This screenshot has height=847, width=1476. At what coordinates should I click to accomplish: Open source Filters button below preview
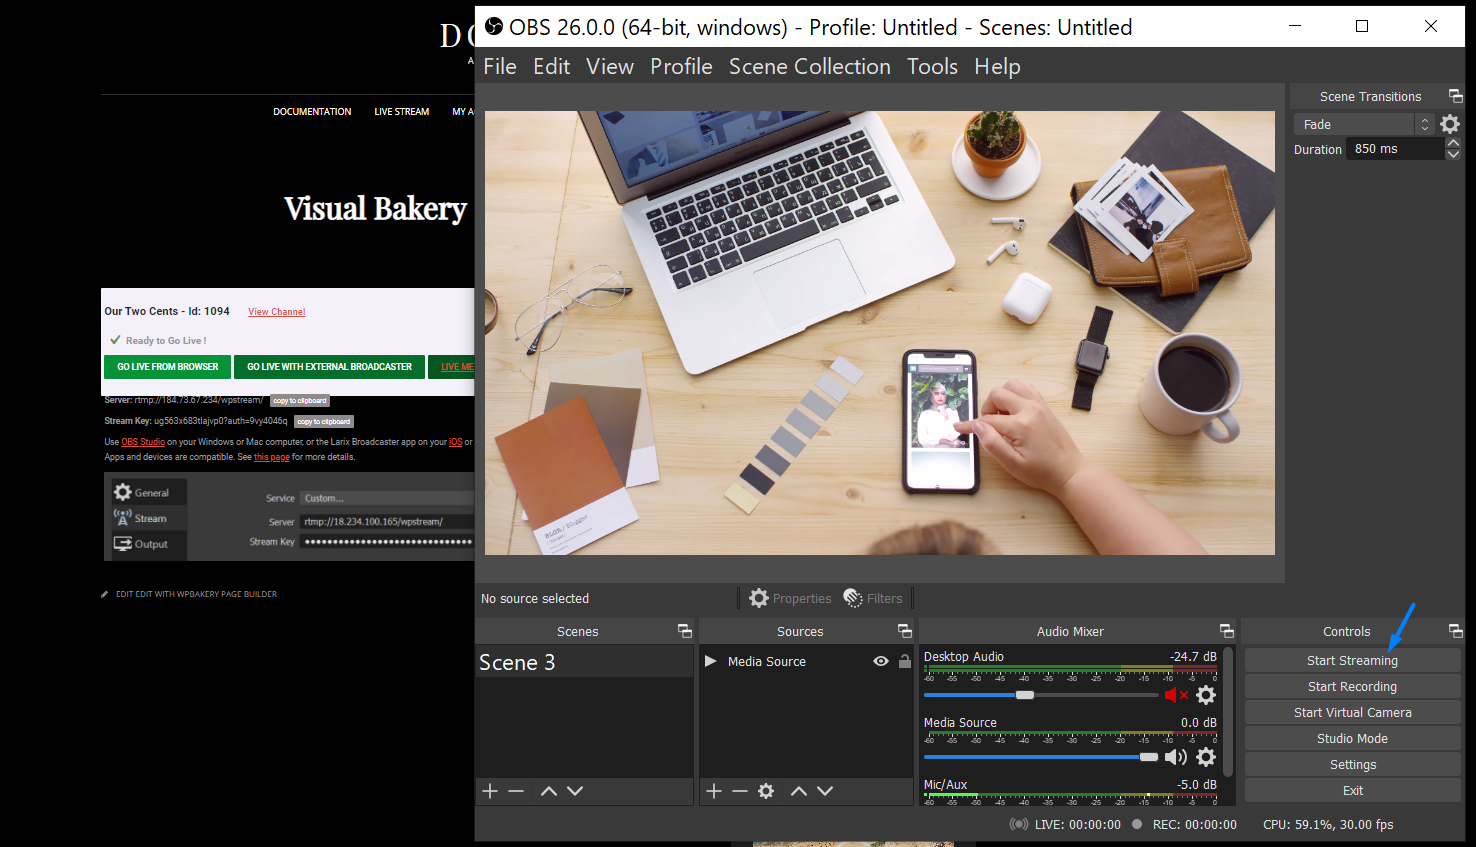873,598
